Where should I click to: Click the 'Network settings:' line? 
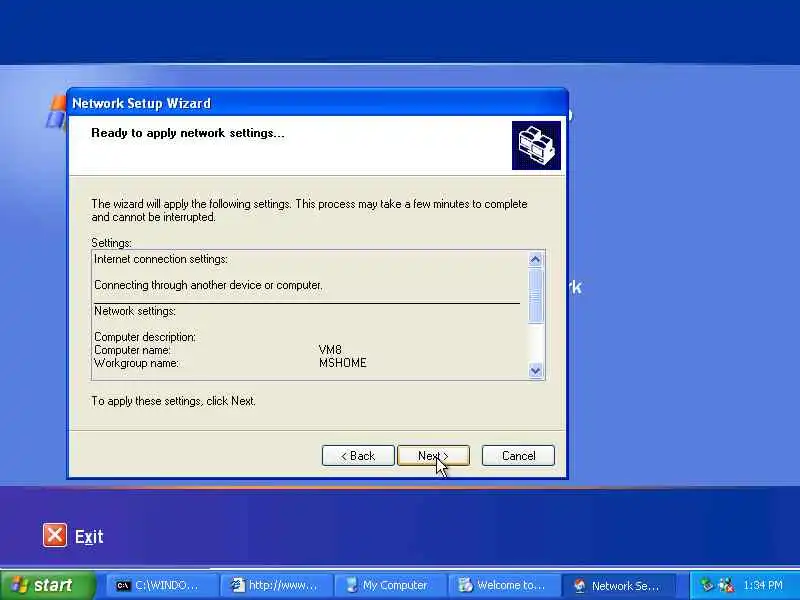click(x=135, y=311)
